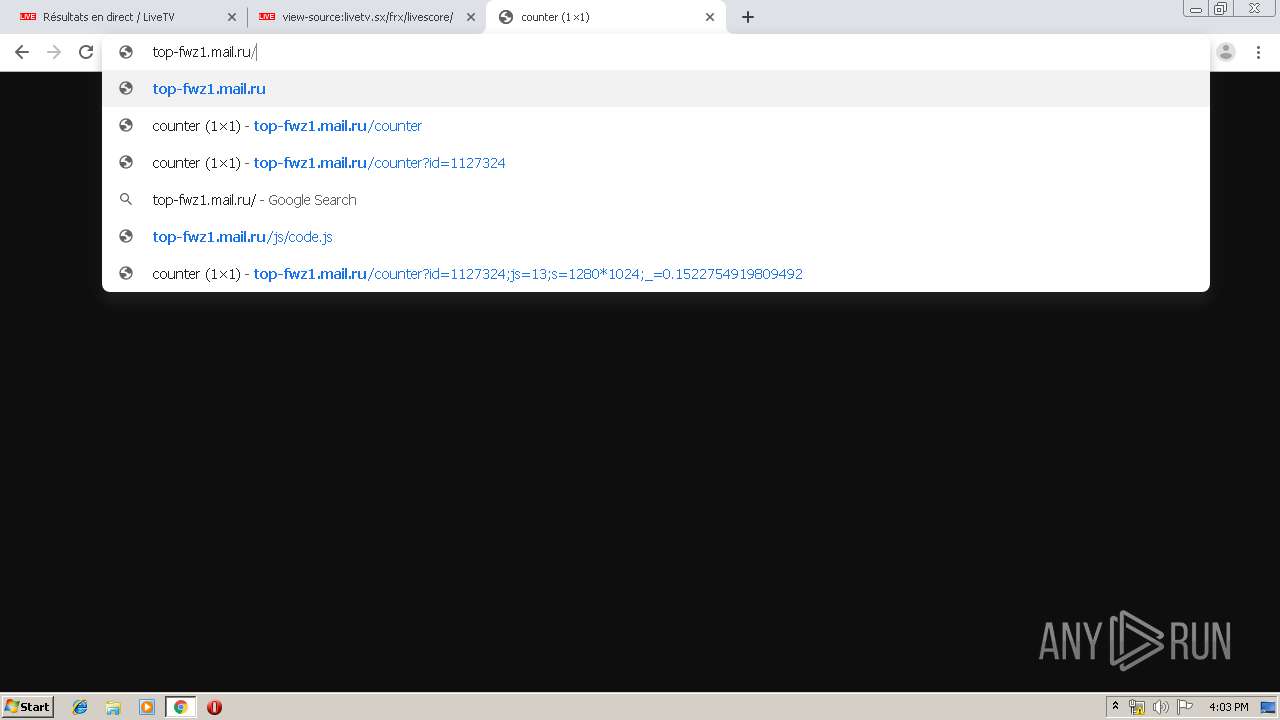Choose the Google Search suggestion

pyautogui.click(x=655, y=200)
